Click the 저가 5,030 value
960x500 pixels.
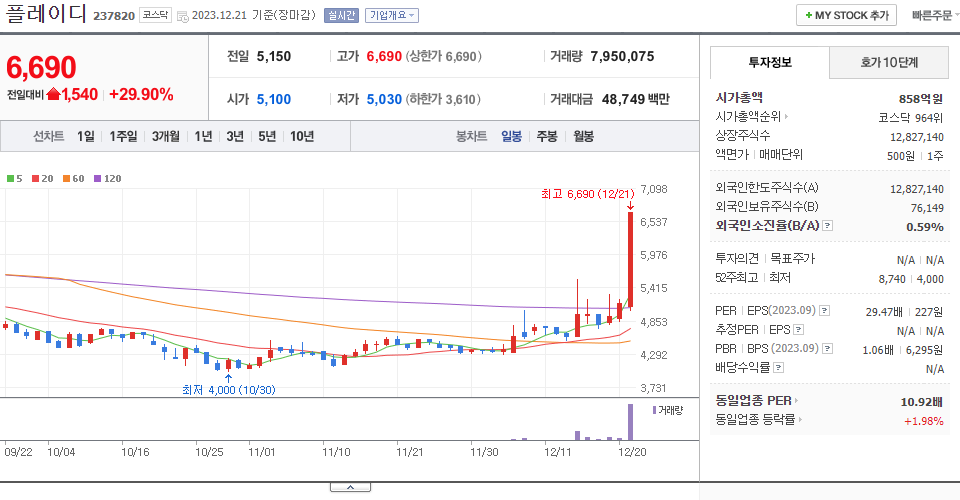click(x=384, y=99)
